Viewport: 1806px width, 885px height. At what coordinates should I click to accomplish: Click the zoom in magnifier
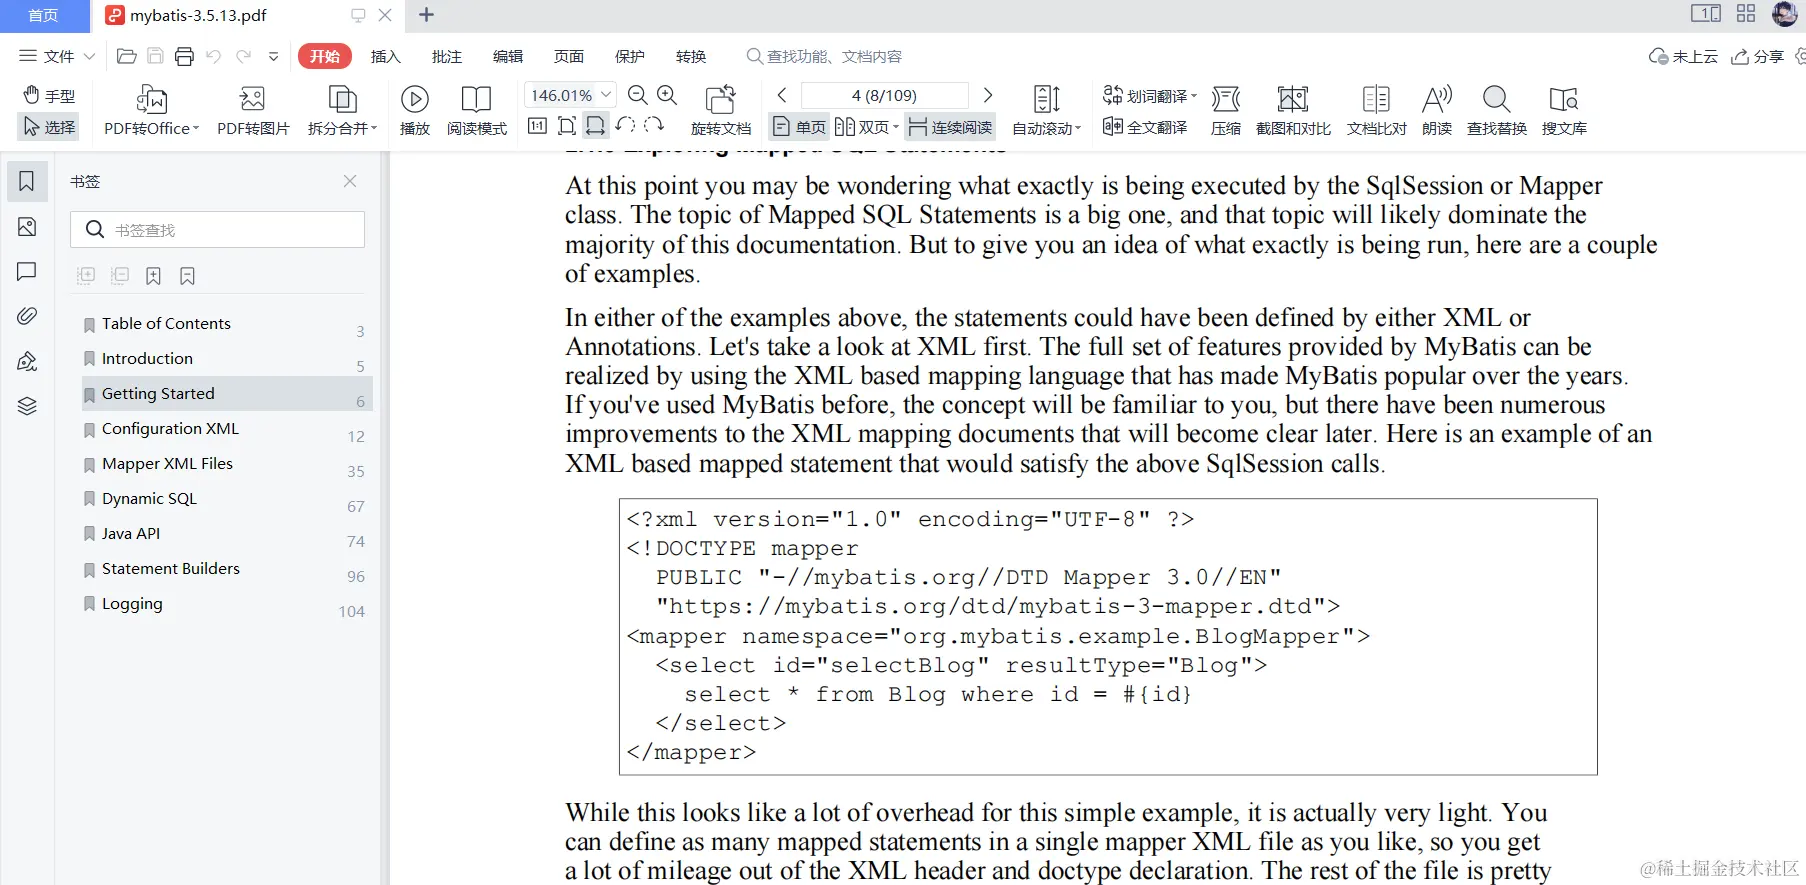(667, 95)
